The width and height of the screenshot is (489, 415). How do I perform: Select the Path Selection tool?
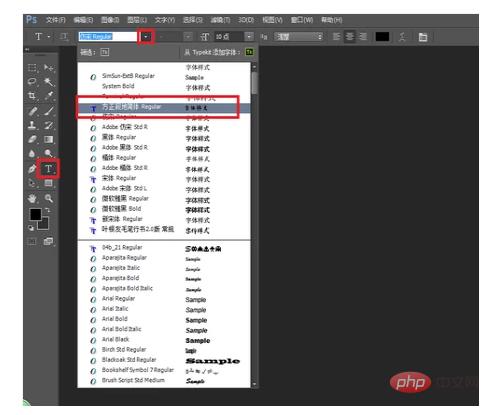coord(32,183)
